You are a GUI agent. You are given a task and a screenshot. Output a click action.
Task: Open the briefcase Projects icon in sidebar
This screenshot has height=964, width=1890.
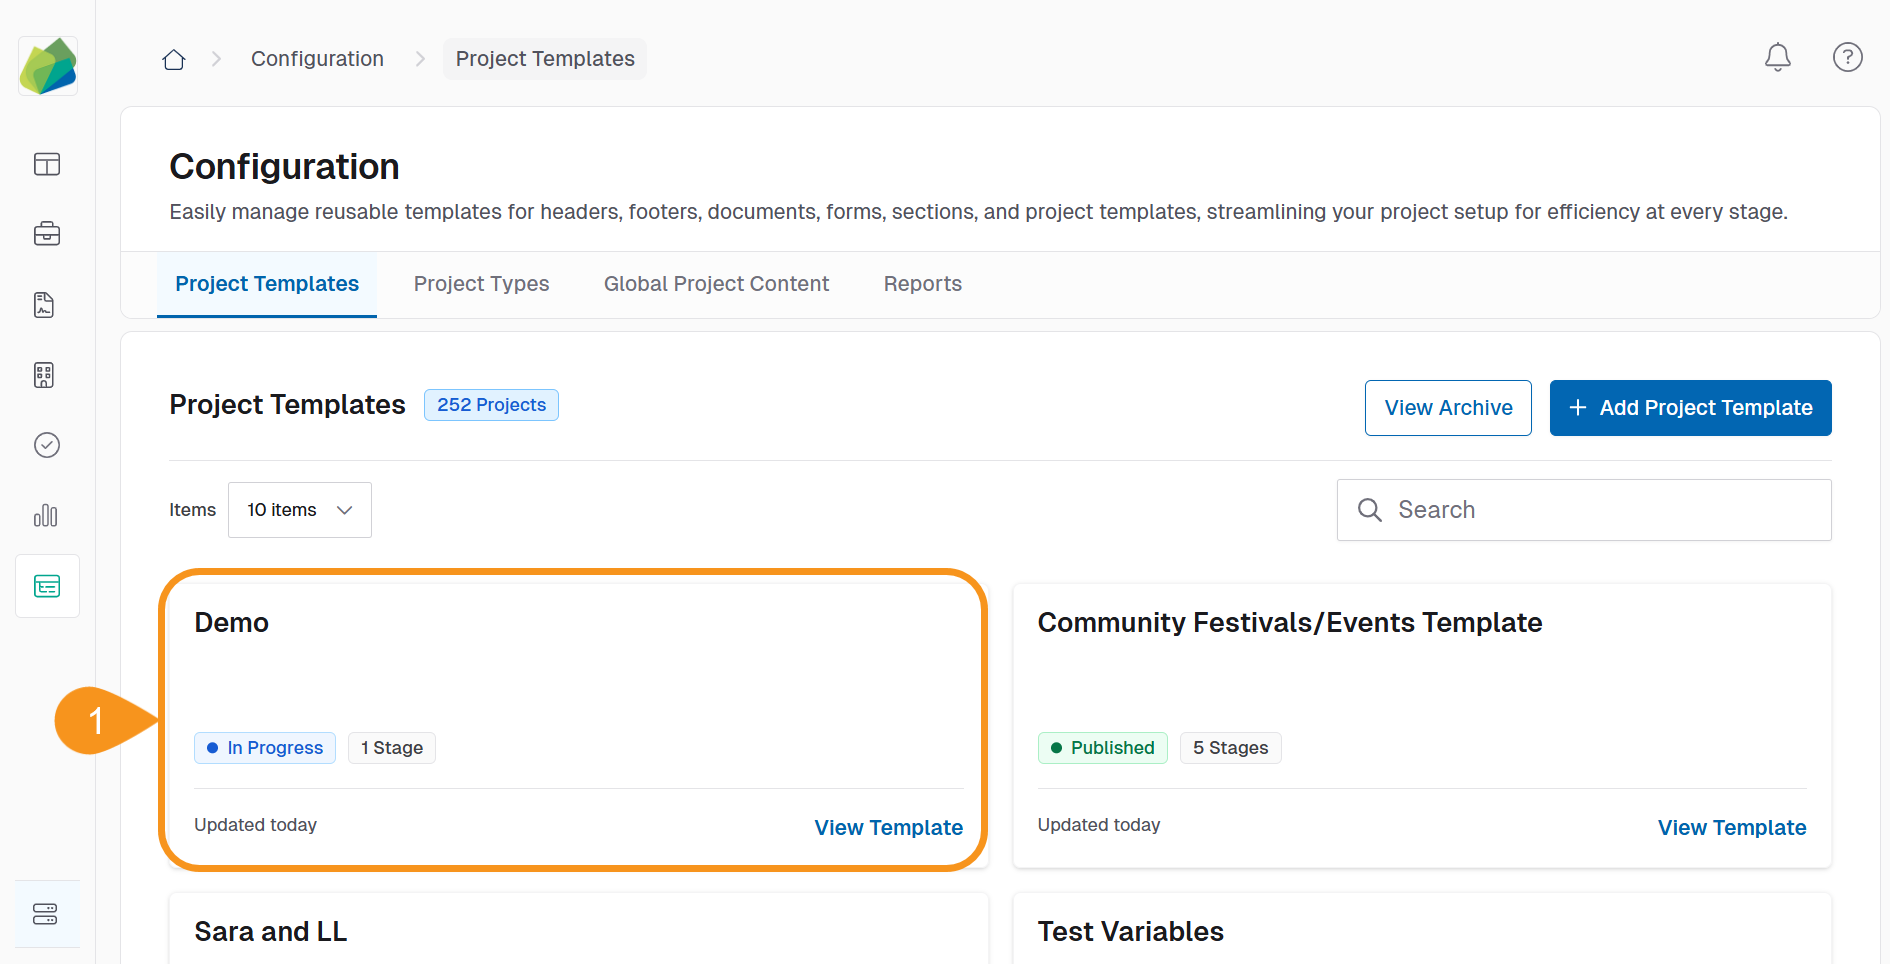[47, 234]
